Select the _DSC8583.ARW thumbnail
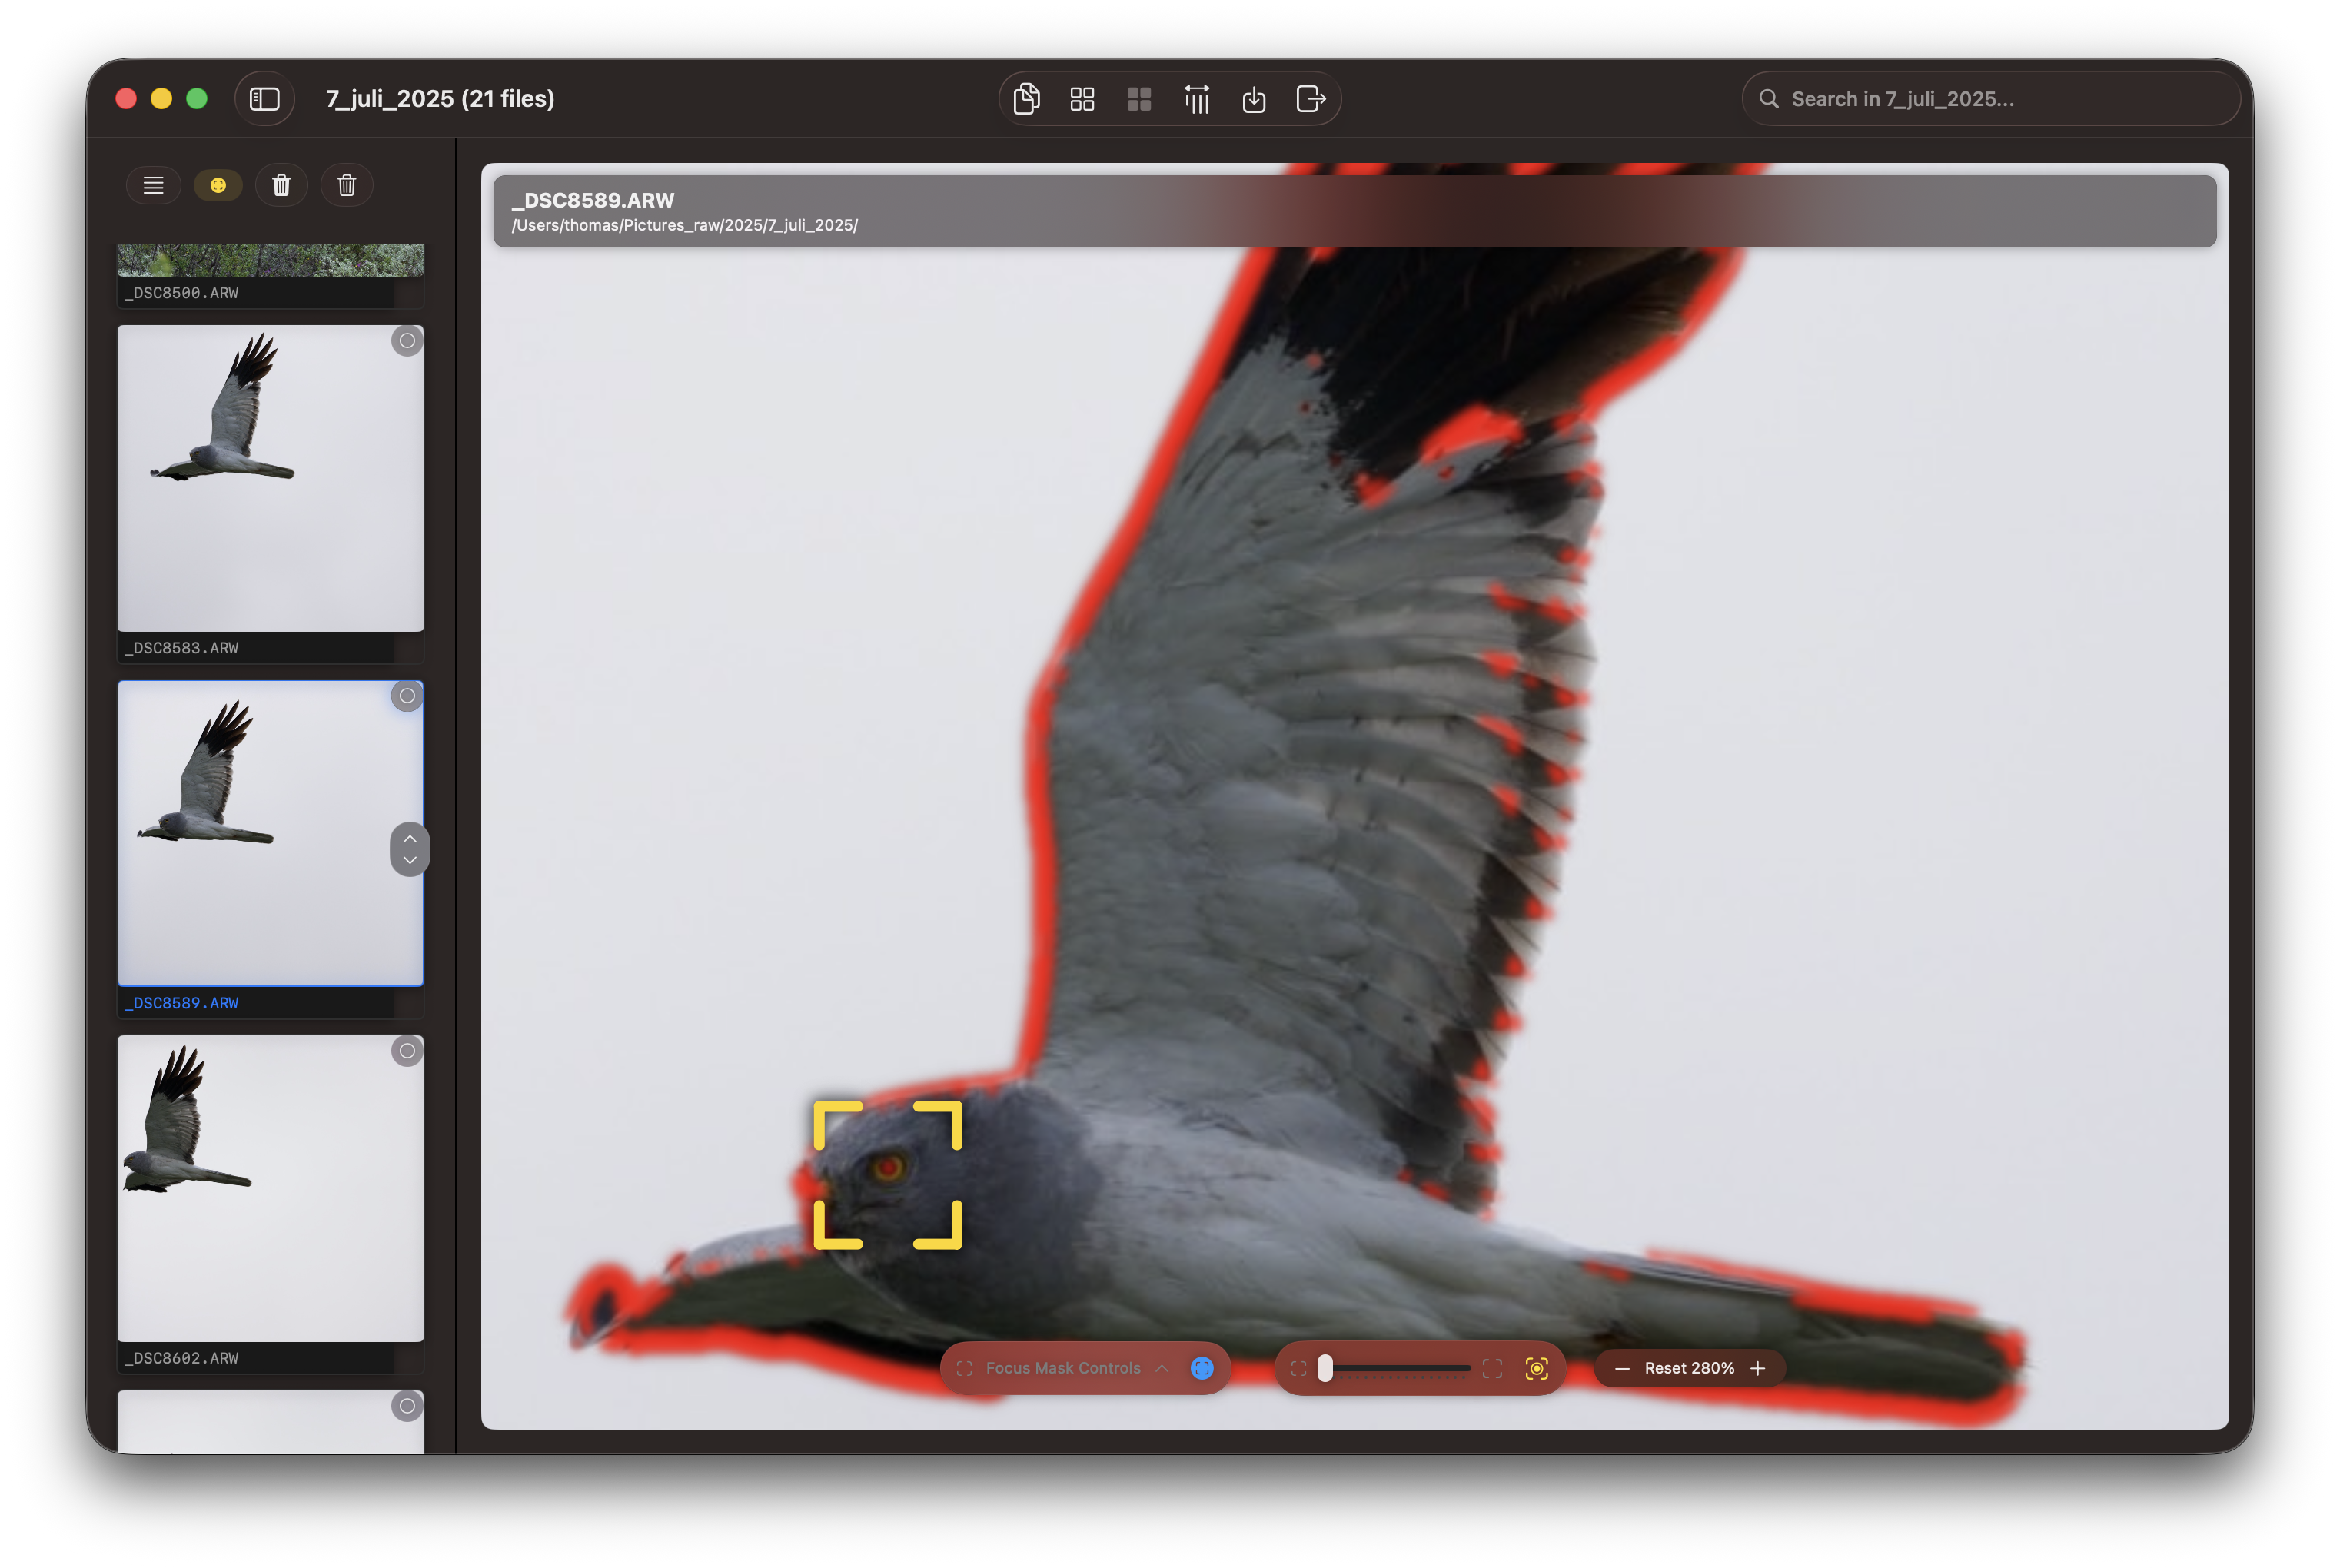The image size is (2340, 1568). click(270, 478)
